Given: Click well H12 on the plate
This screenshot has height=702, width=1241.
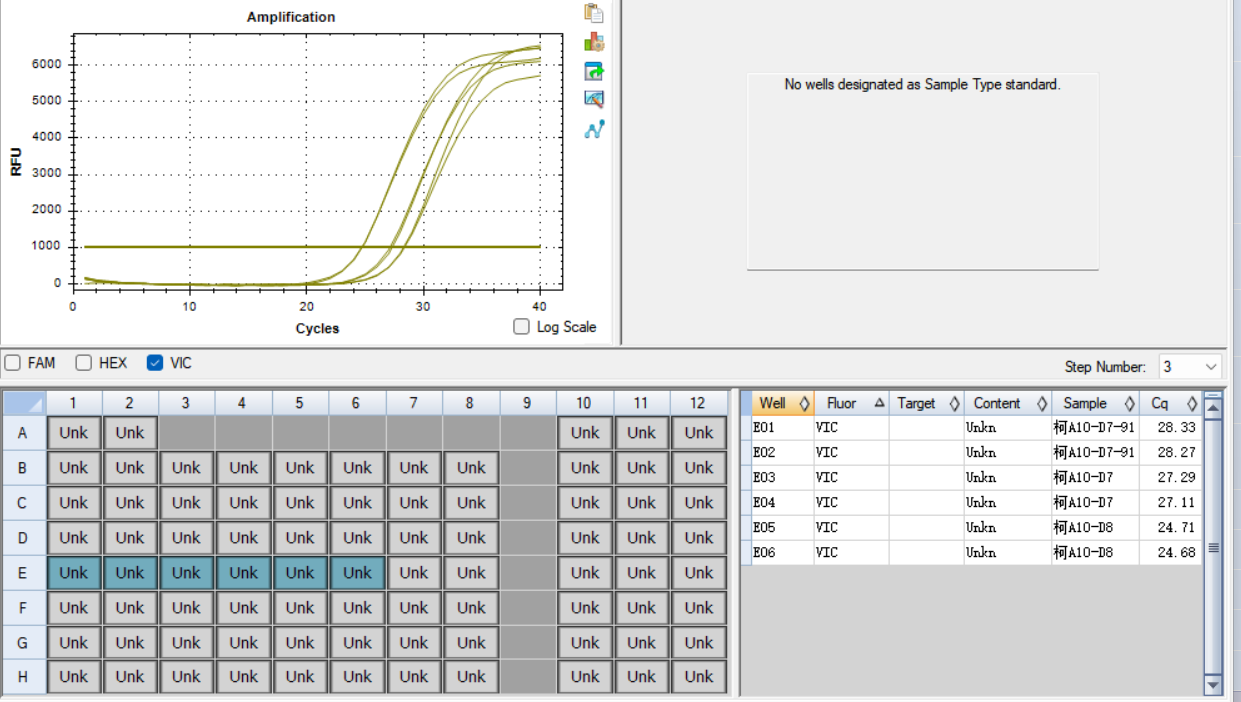Looking at the screenshot, I should click(x=699, y=677).
